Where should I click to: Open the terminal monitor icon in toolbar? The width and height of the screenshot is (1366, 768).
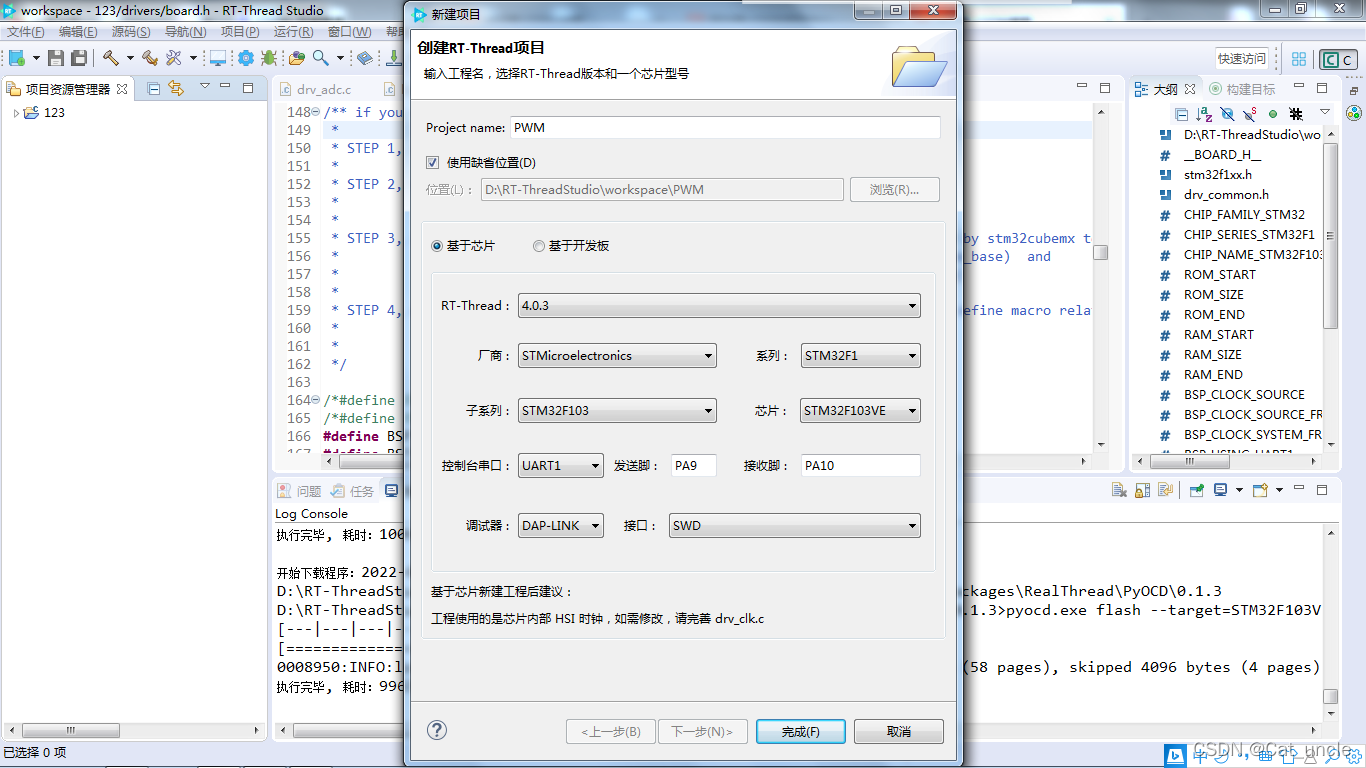pos(217,58)
